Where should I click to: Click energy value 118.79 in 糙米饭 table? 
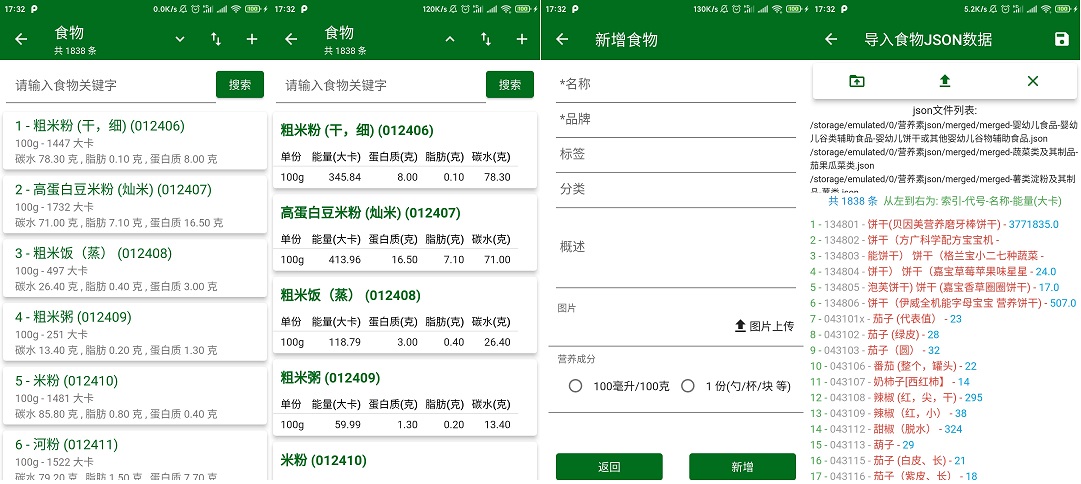point(345,343)
